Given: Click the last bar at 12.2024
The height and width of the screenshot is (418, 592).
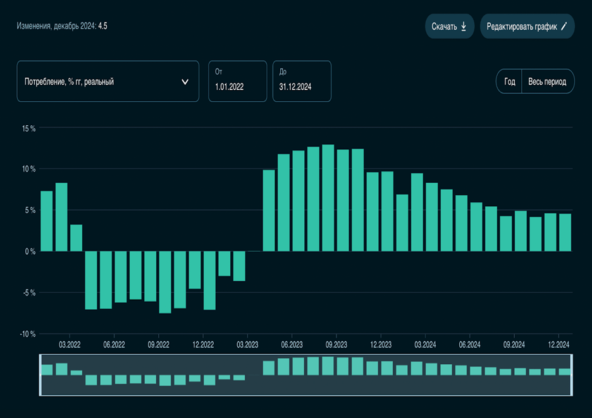Looking at the screenshot, I should coord(565,232).
